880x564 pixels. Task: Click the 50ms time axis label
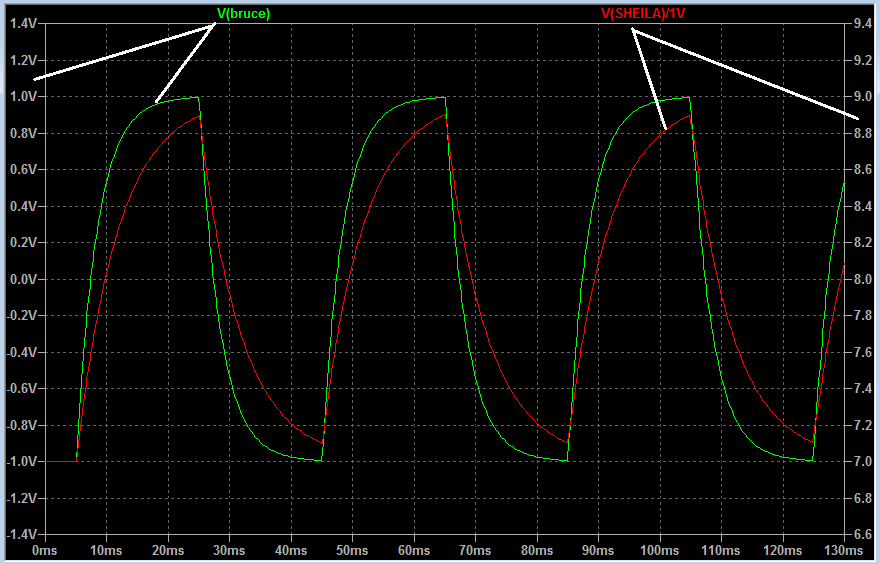352,551
